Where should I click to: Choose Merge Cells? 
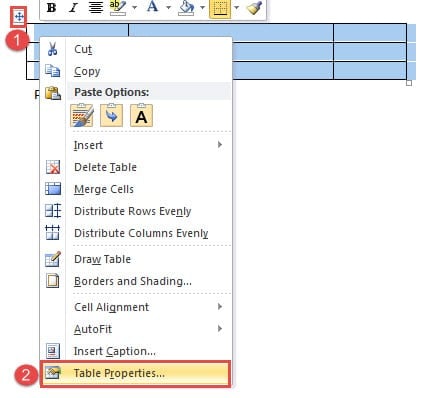(136, 189)
